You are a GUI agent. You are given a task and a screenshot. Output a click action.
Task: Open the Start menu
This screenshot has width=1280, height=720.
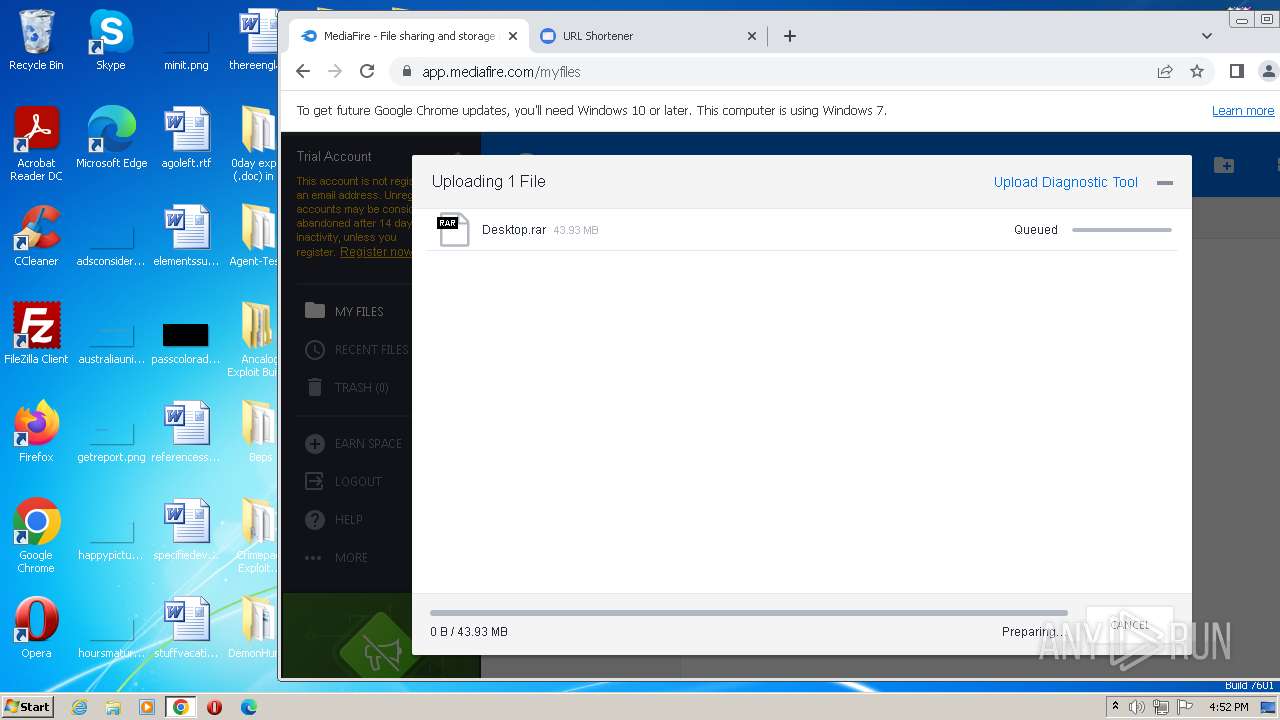[x=27, y=707]
